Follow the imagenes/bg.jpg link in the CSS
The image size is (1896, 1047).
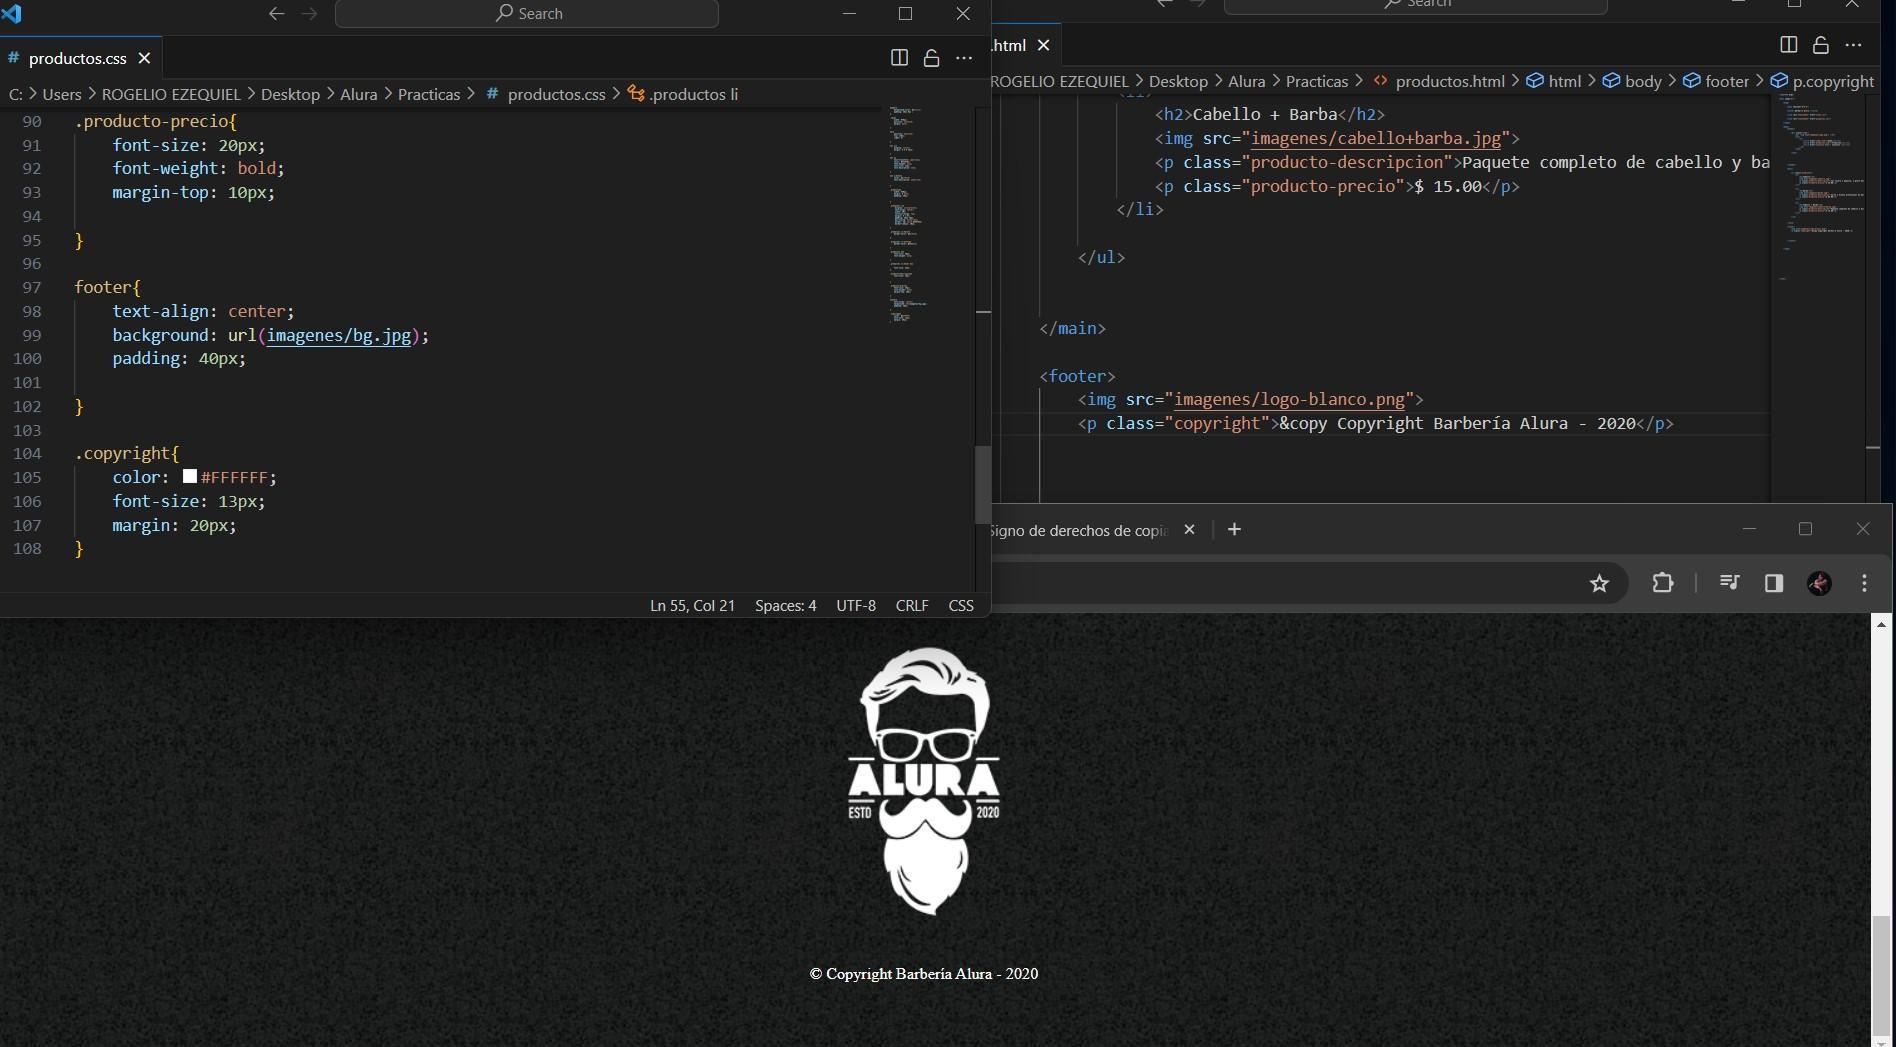[x=339, y=335]
